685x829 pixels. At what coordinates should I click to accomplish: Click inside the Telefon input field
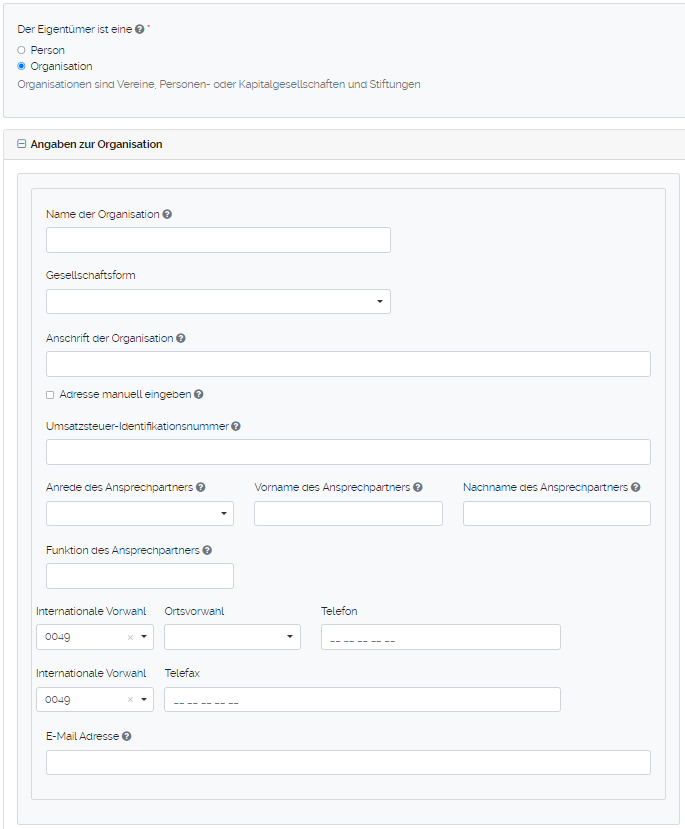coord(440,636)
